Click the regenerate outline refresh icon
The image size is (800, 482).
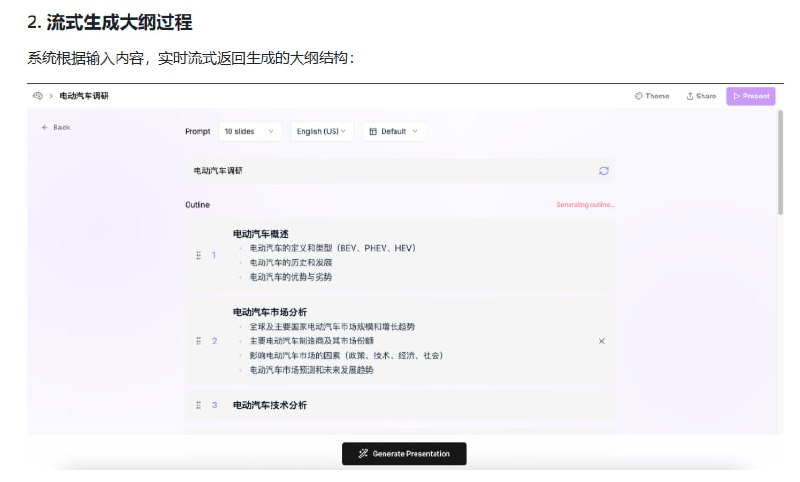(604, 171)
